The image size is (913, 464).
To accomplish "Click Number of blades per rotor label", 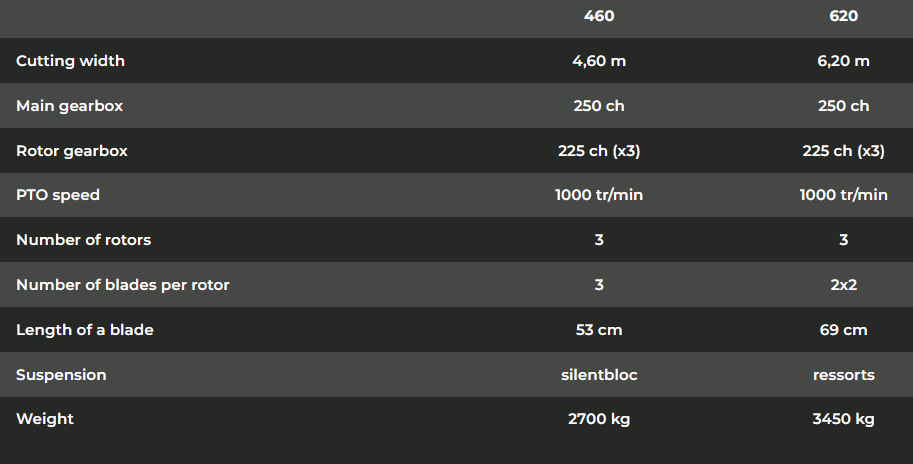I will (122, 285).
